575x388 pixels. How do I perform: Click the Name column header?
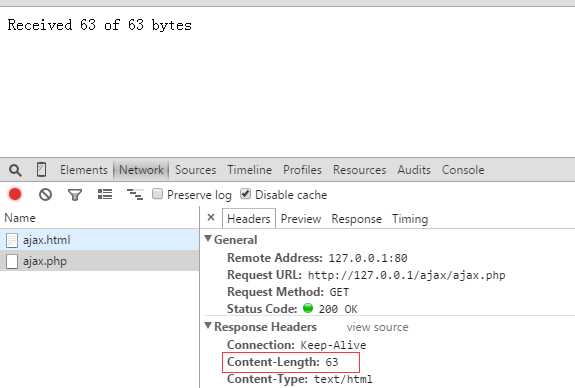(99, 218)
